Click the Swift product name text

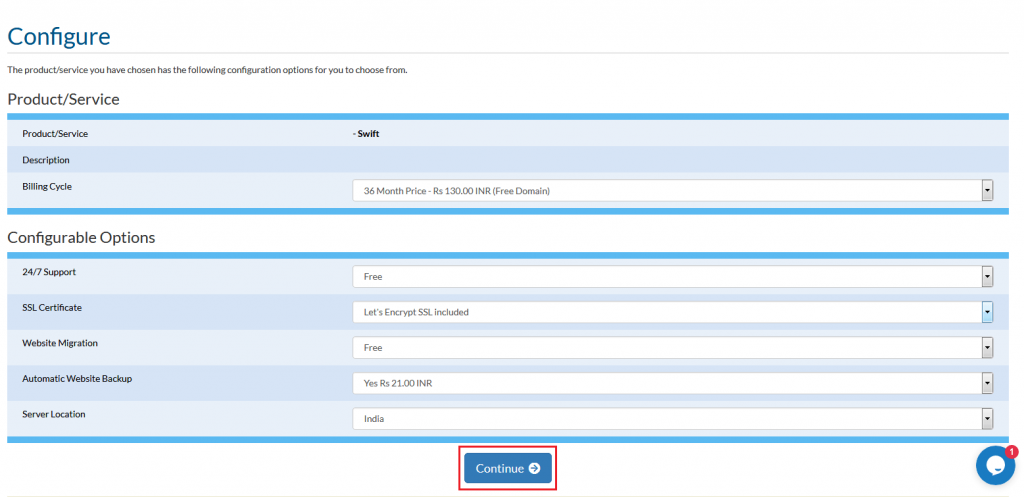coord(367,133)
